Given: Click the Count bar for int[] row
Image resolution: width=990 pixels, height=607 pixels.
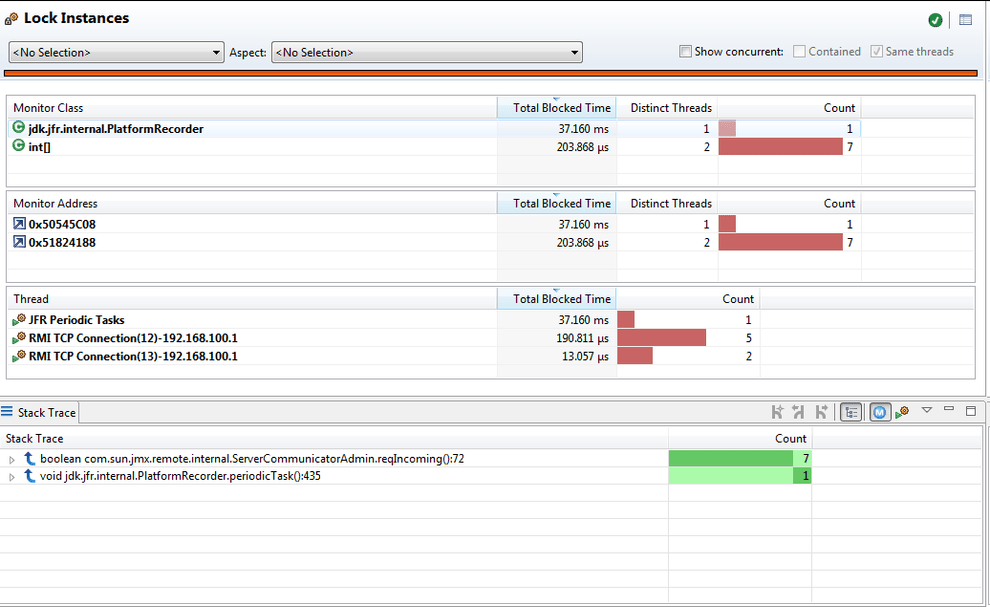Looking at the screenshot, I should (x=780, y=146).
